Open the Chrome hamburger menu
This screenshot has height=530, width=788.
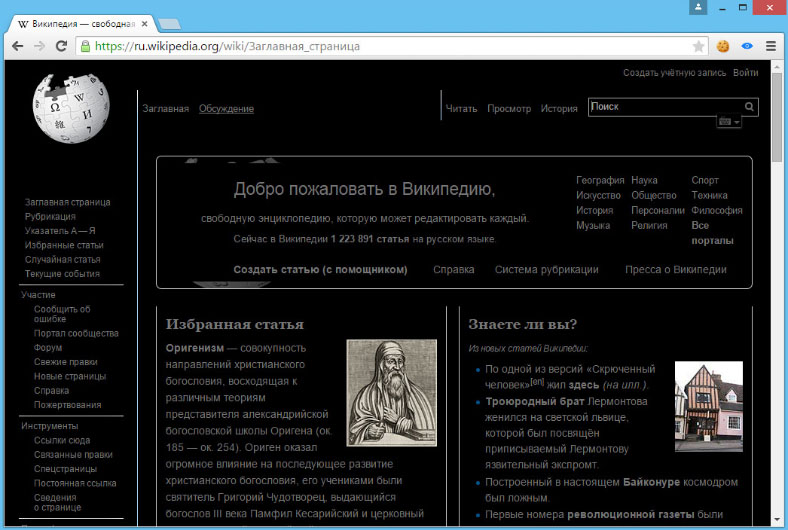(771, 46)
